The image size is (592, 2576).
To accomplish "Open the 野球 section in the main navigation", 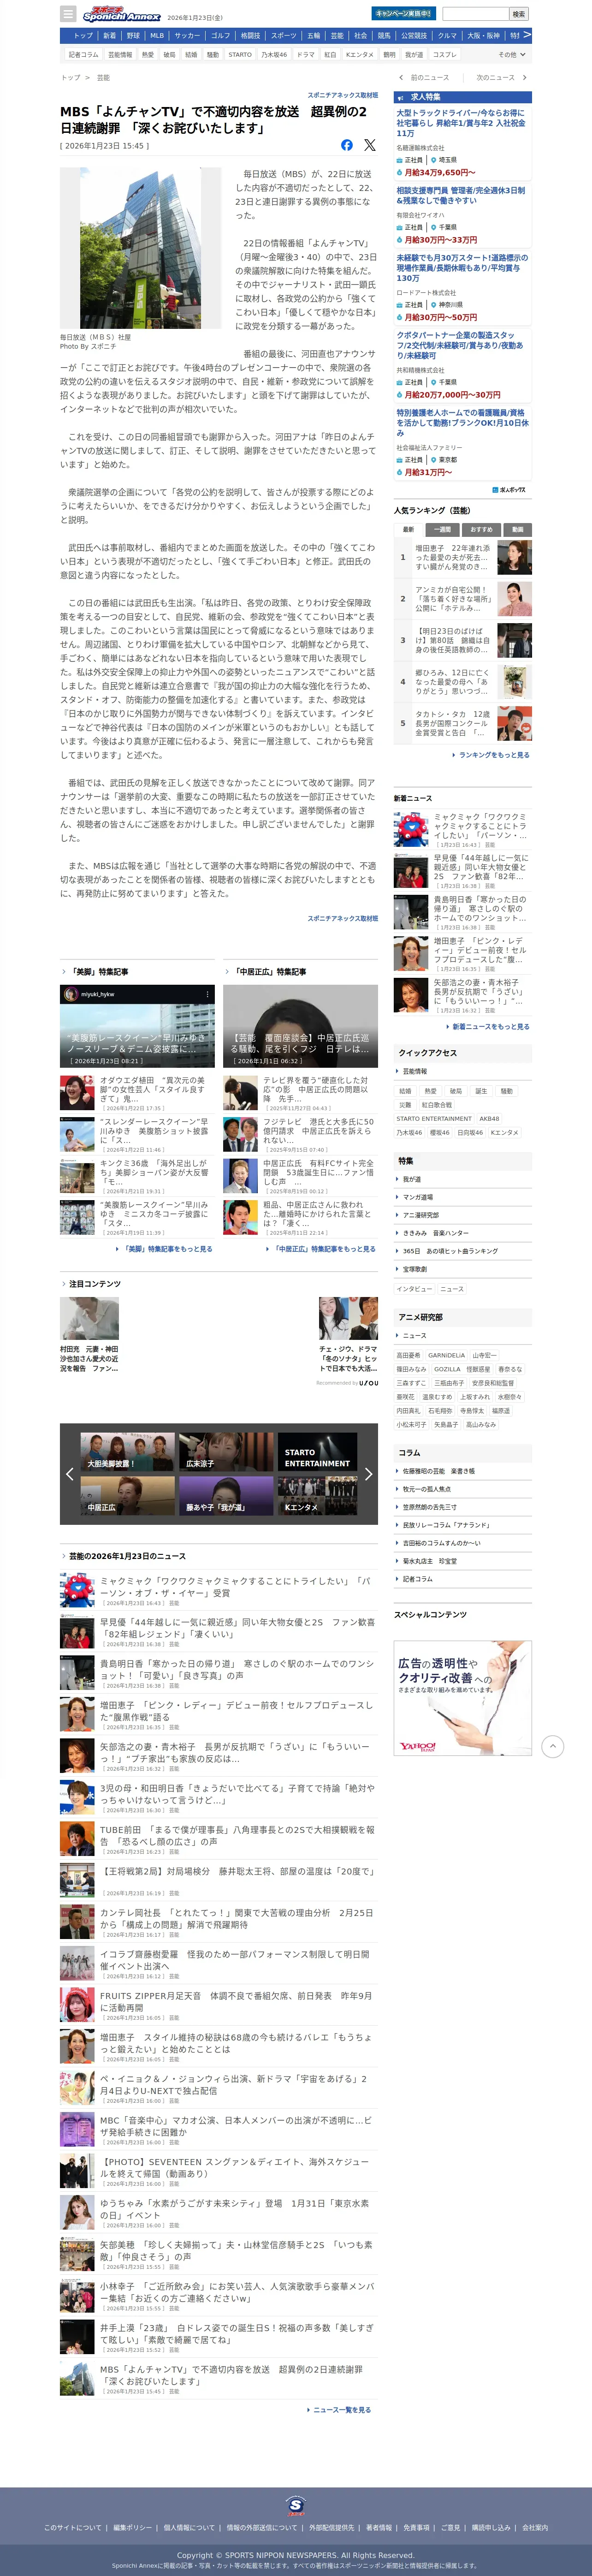I will [x=133, y=35].
